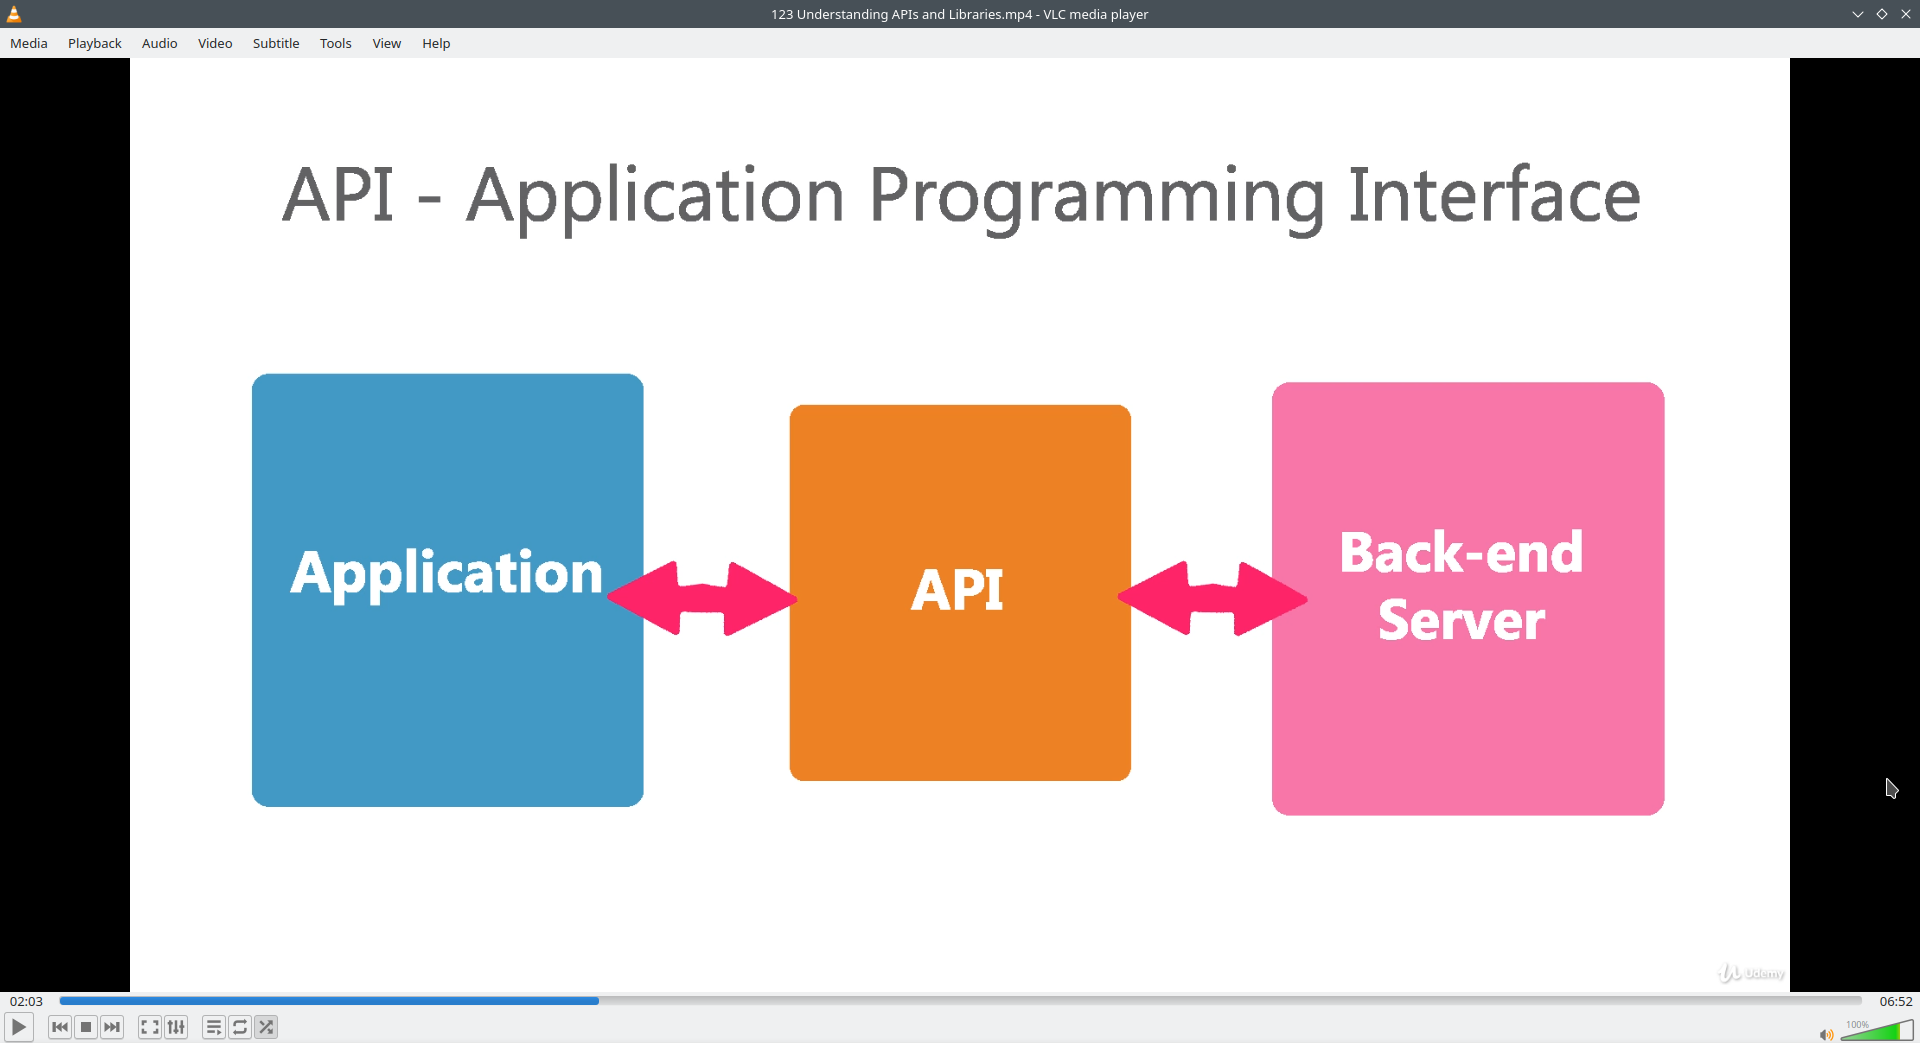
Task: Toggle remaining time on 06:52 label
Action: 1896,1001
